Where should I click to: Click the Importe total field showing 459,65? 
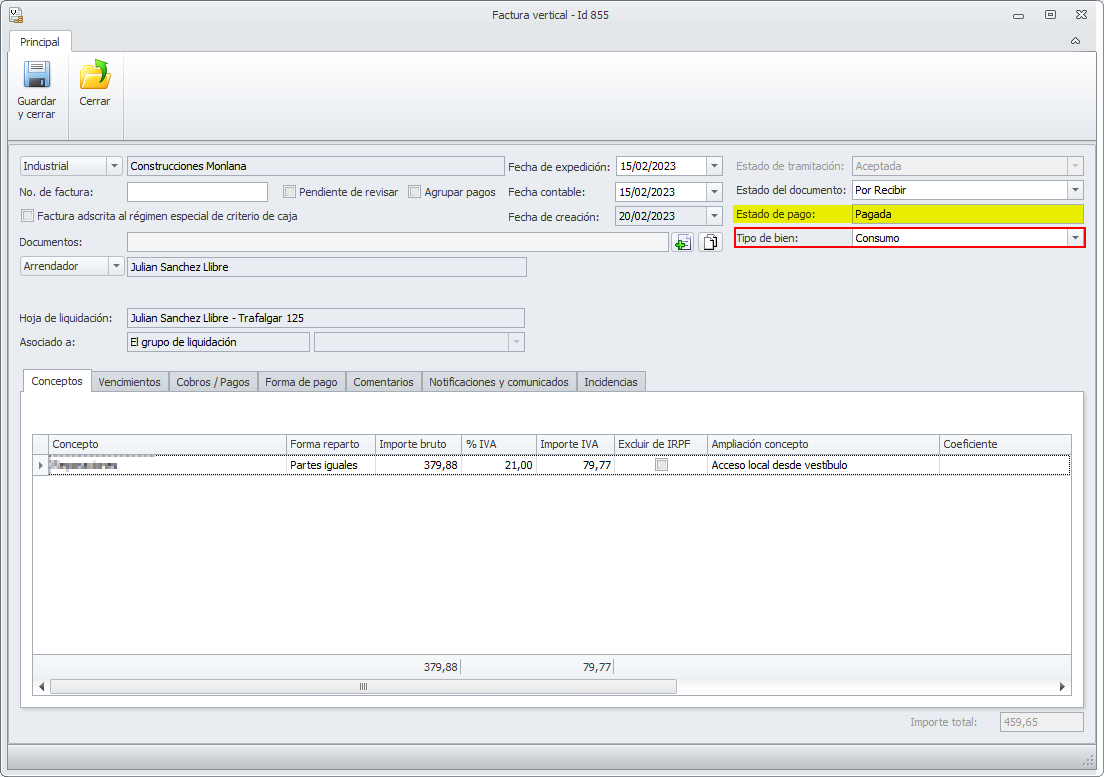pyautogui.click(x=1041, y=722)
